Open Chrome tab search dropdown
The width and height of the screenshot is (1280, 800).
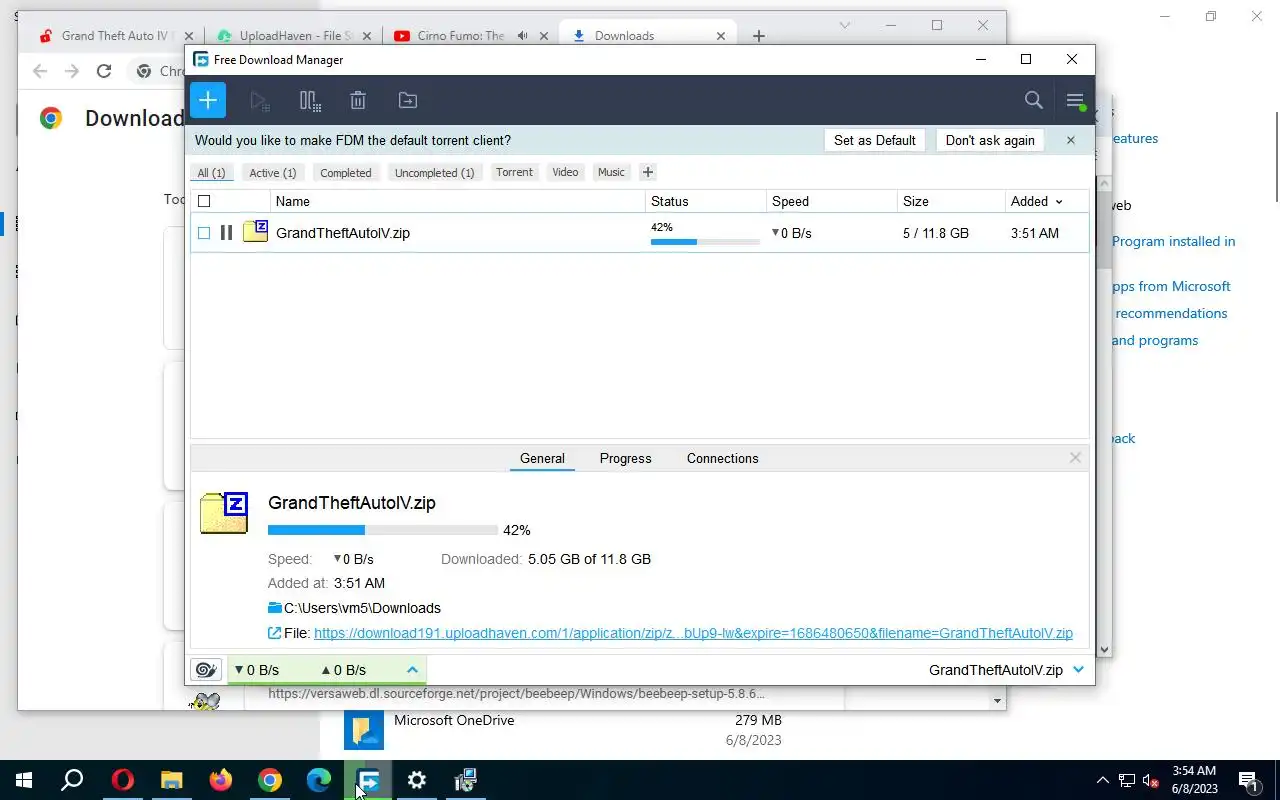[x=845, y=25]
